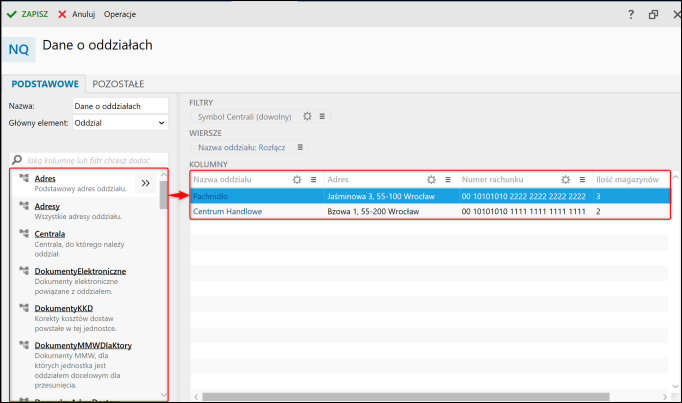Viewport: 682px width, 403px height.
Task: Open menu icon of Nazwa oddziału: Rozłącz
Action: [300, 147]
